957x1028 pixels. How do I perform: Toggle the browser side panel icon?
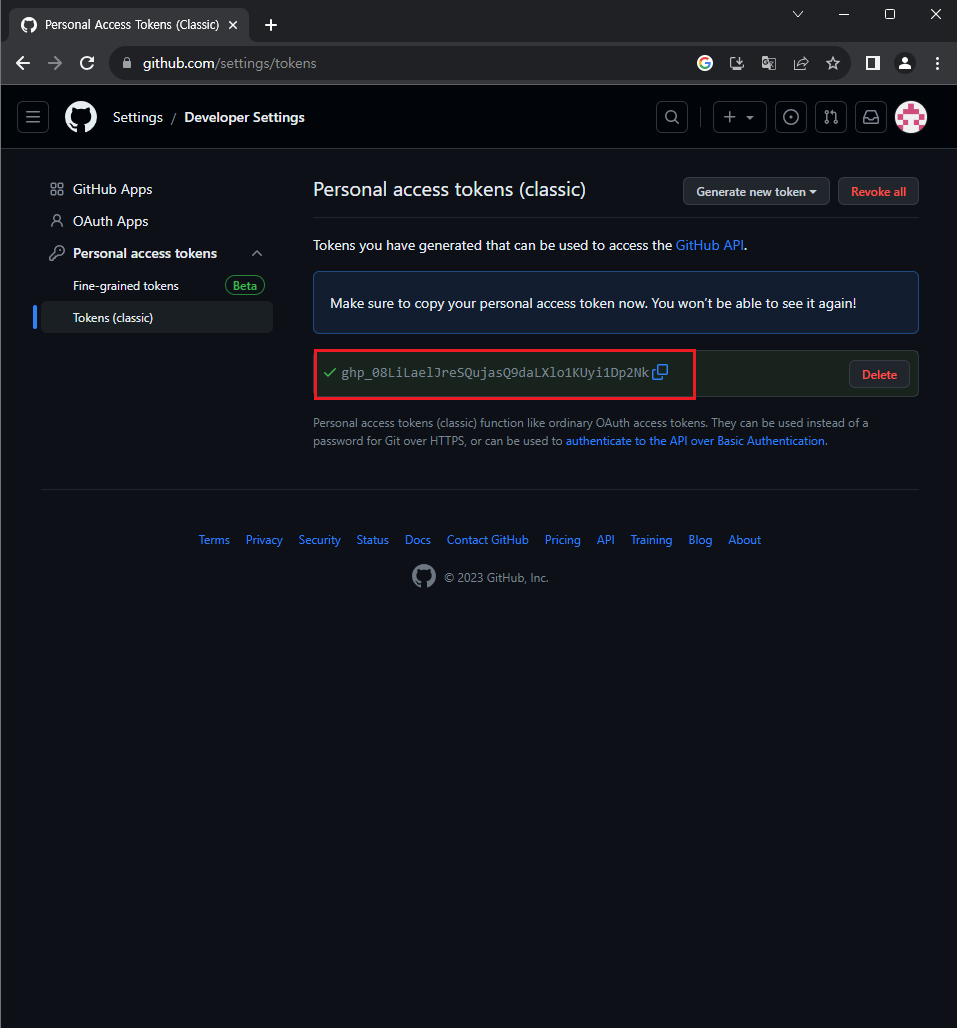point(872,63)
